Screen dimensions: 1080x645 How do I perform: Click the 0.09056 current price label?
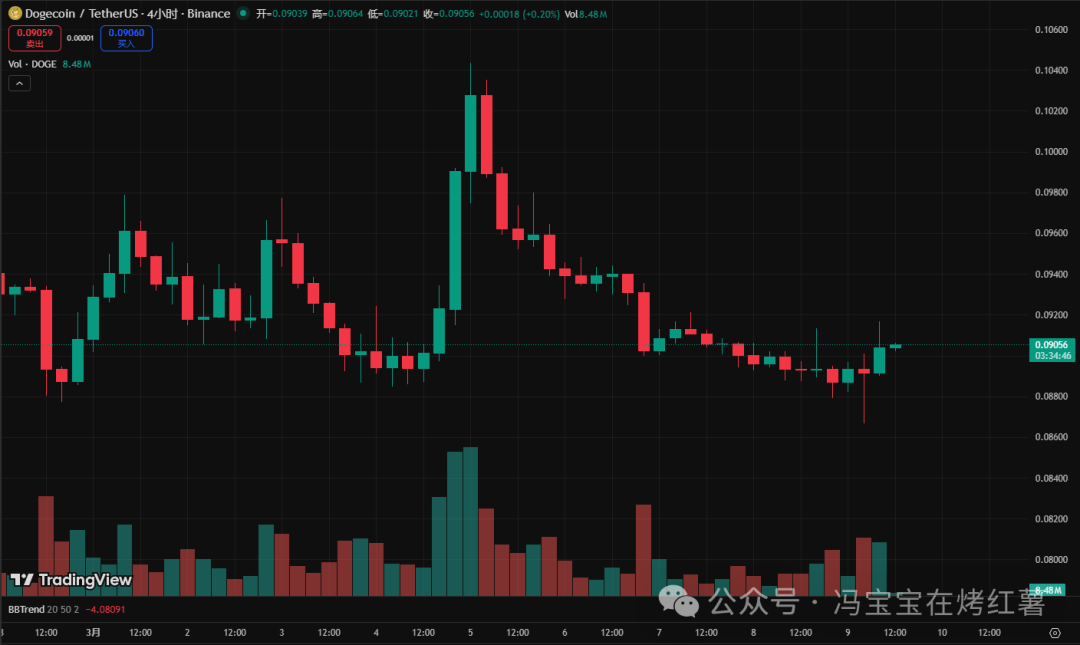click(1052, 343)
